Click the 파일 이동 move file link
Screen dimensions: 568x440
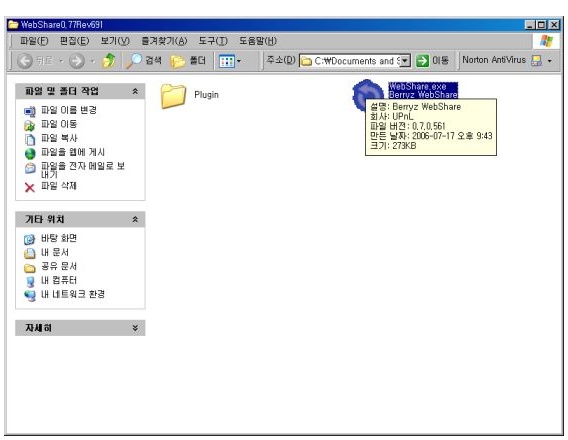[59, 124]
